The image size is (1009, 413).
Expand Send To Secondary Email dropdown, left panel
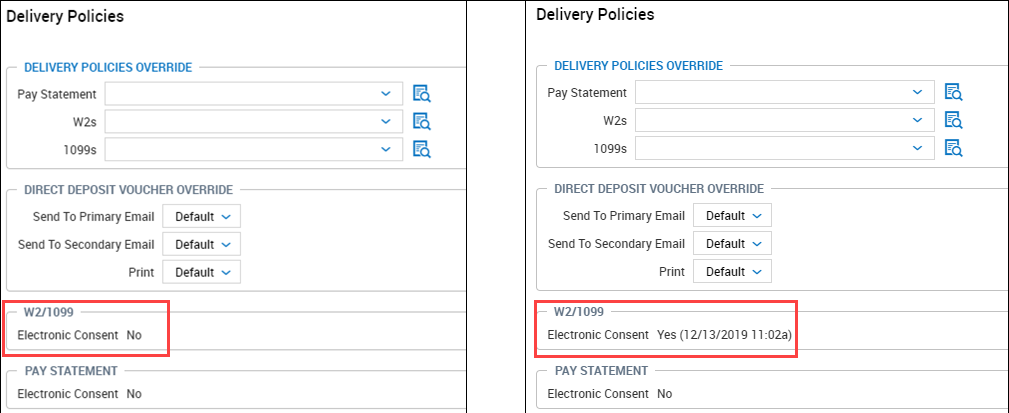202,244
